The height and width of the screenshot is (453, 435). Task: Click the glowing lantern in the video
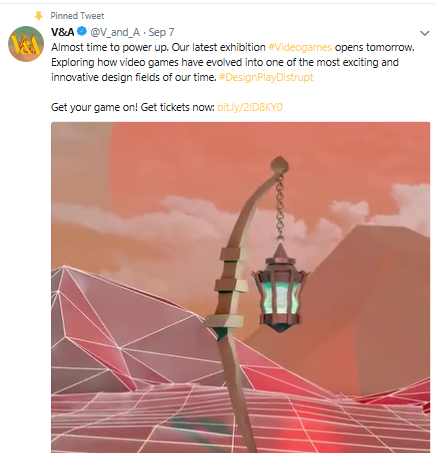pos(280,288)
